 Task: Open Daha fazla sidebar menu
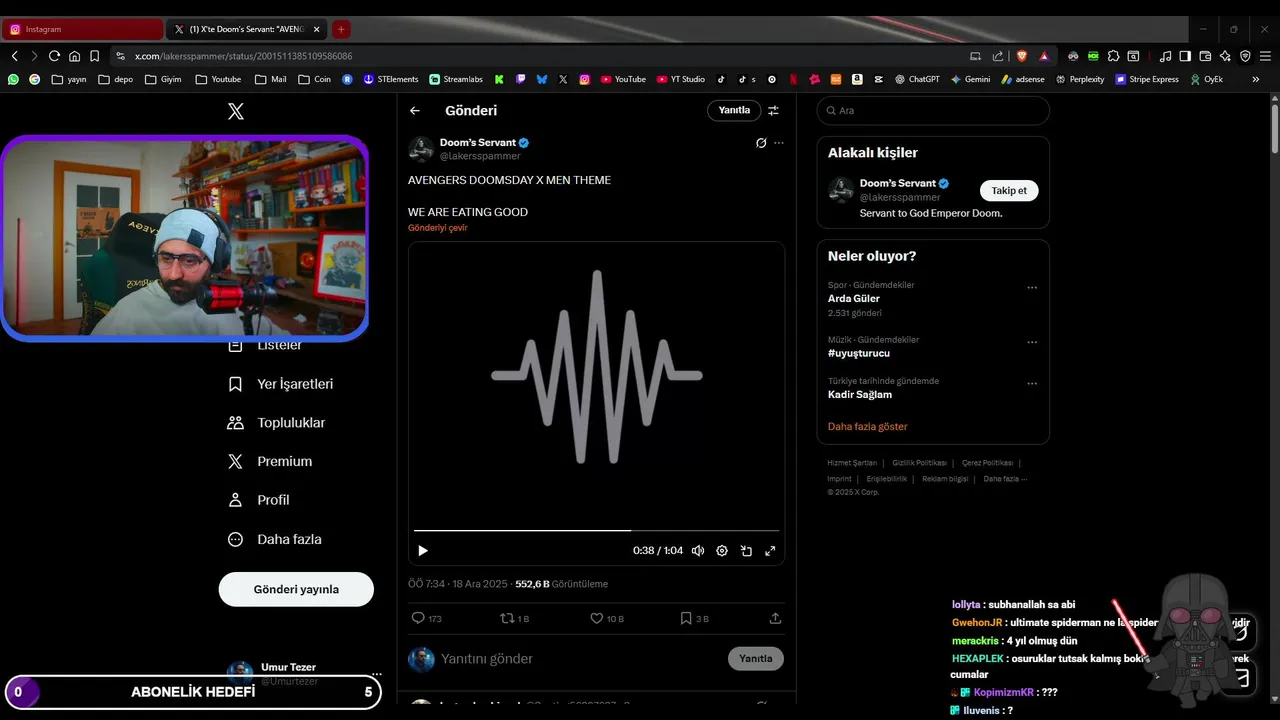[x=275, y=539]
